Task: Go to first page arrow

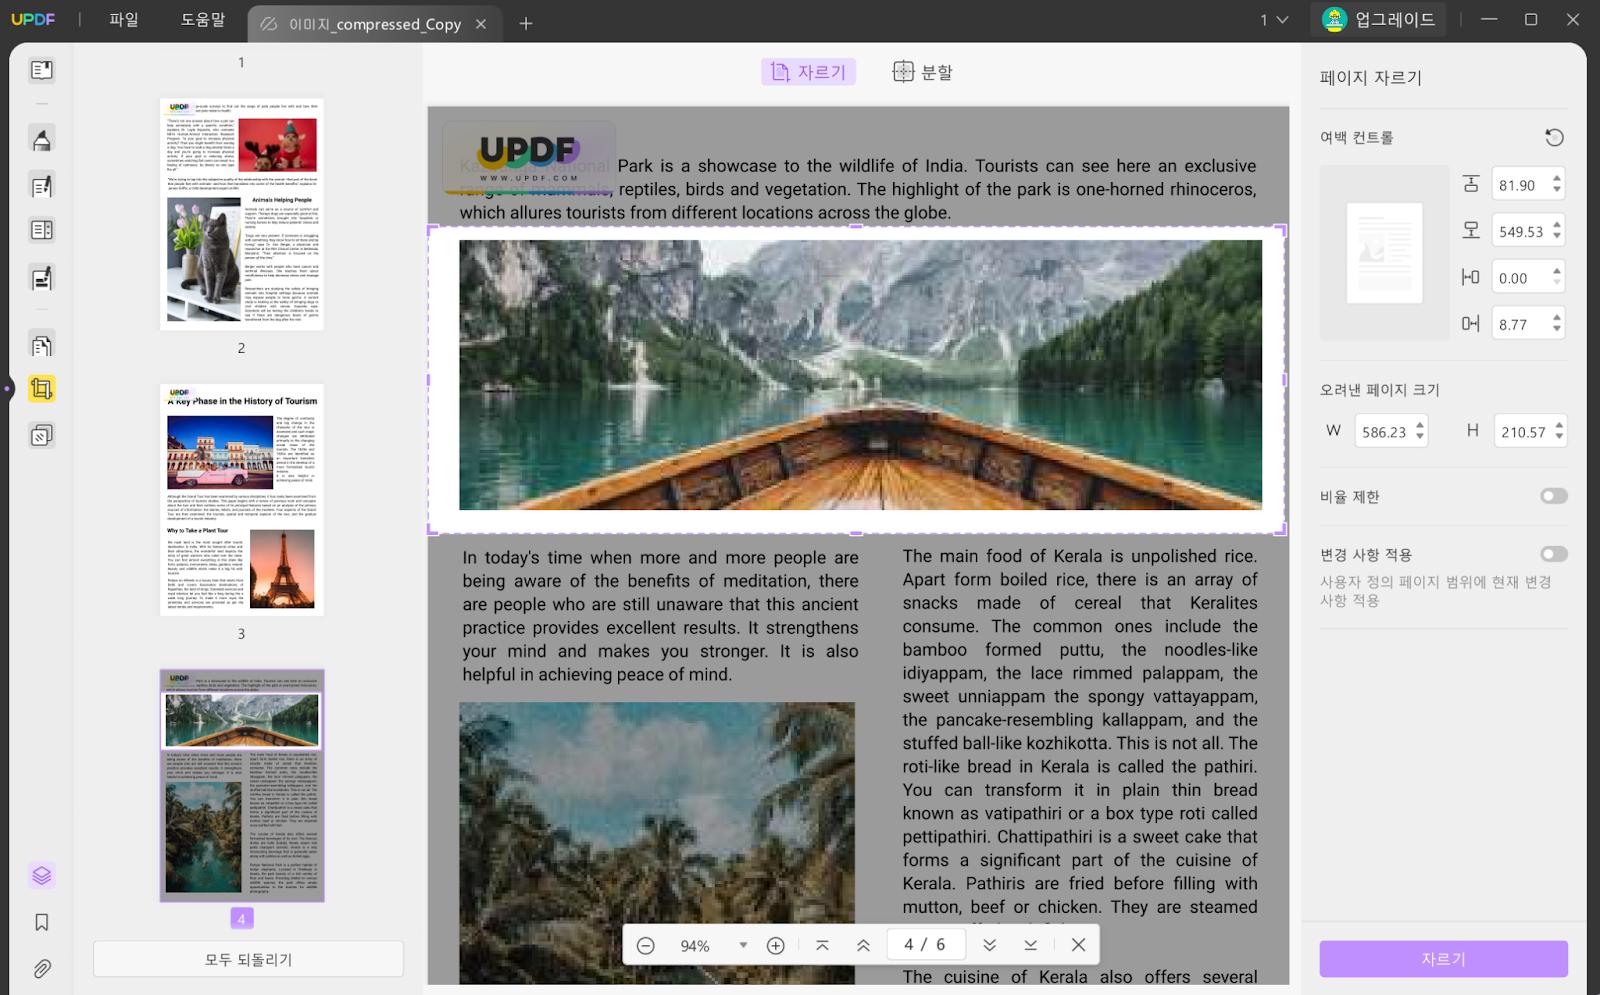Action: (822, 945)
